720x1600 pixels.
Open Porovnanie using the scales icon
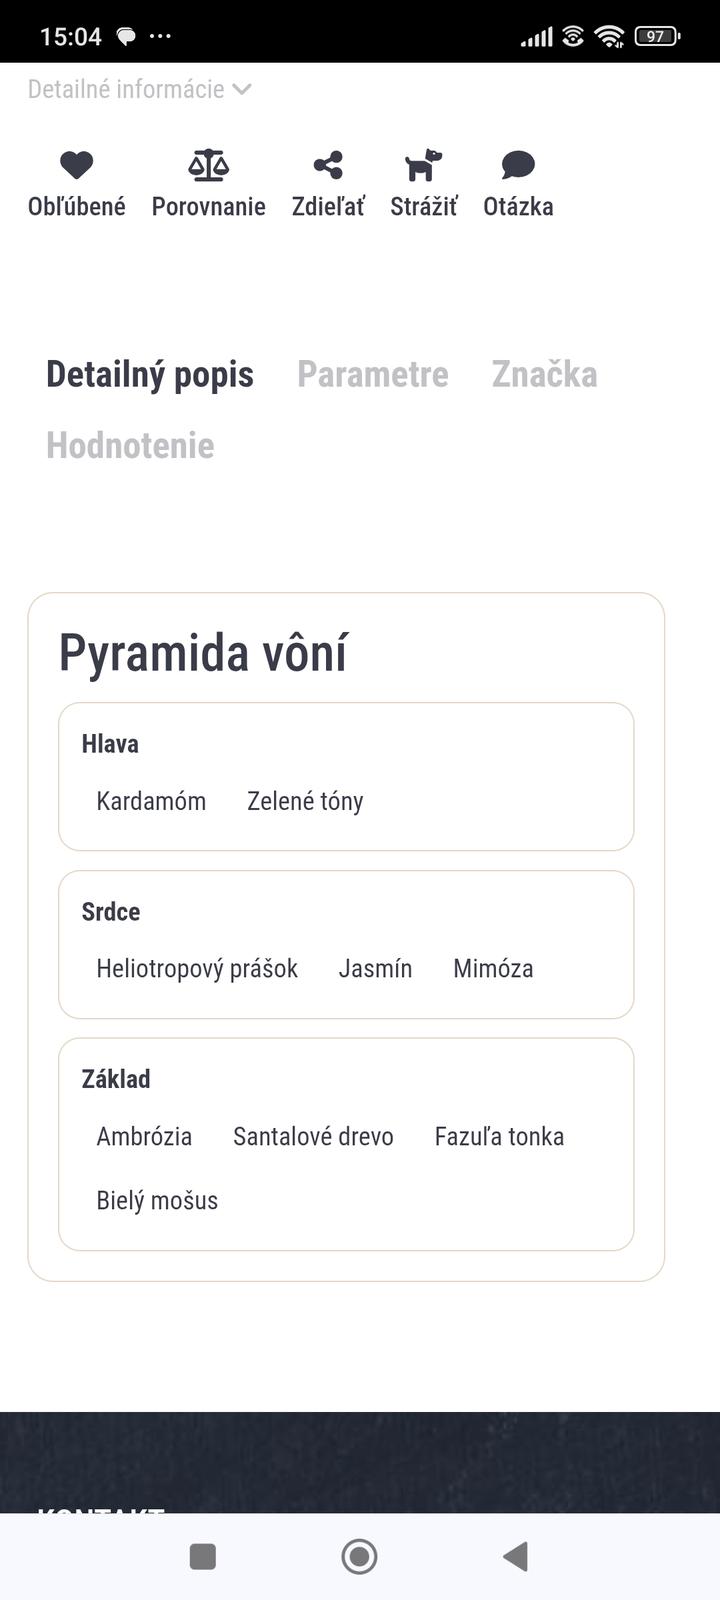coord(208,165)
